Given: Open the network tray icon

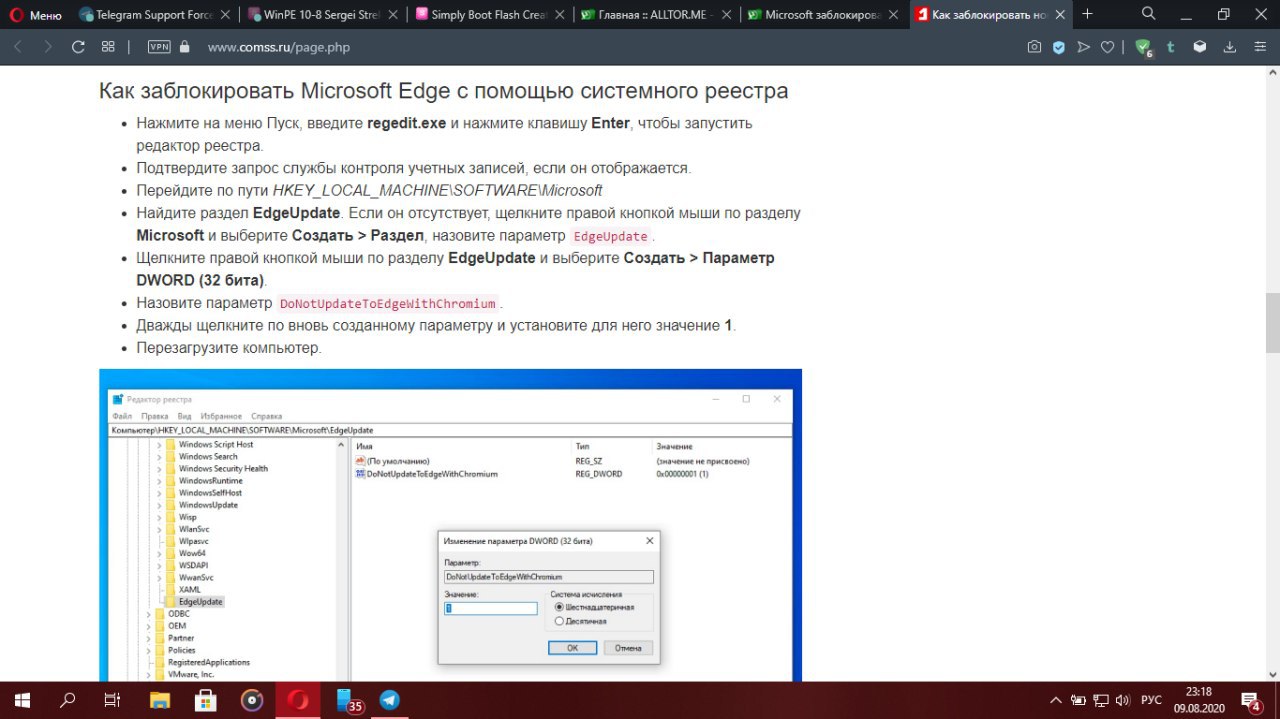Looking at the screenshot, I should pos(1101,700).
